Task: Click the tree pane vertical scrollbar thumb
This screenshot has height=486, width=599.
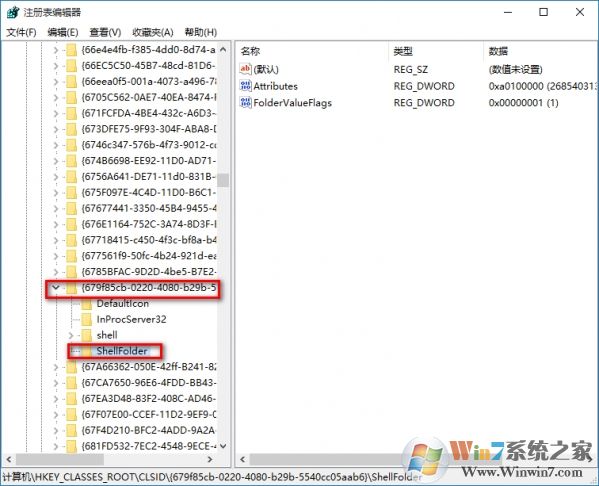Action: coord(223,180)
